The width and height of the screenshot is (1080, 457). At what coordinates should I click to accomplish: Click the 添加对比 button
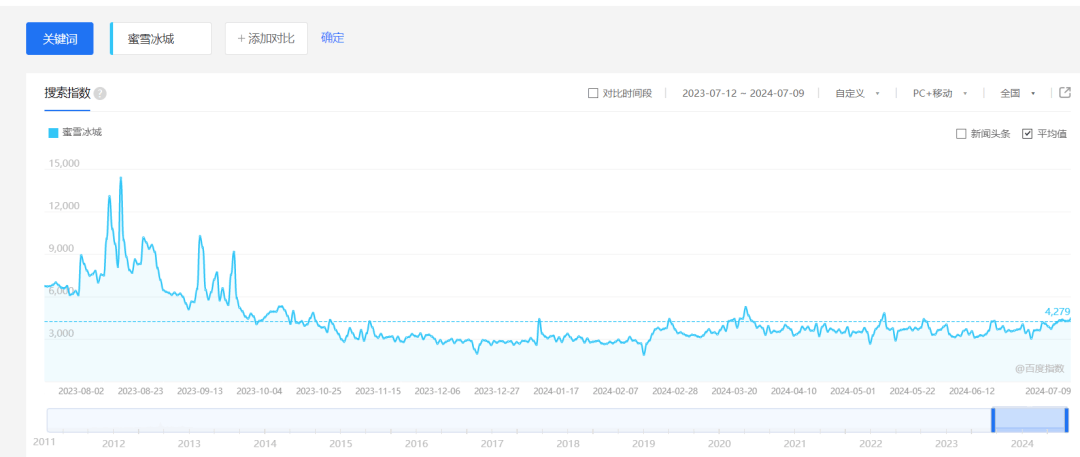(x=266, y=38)
